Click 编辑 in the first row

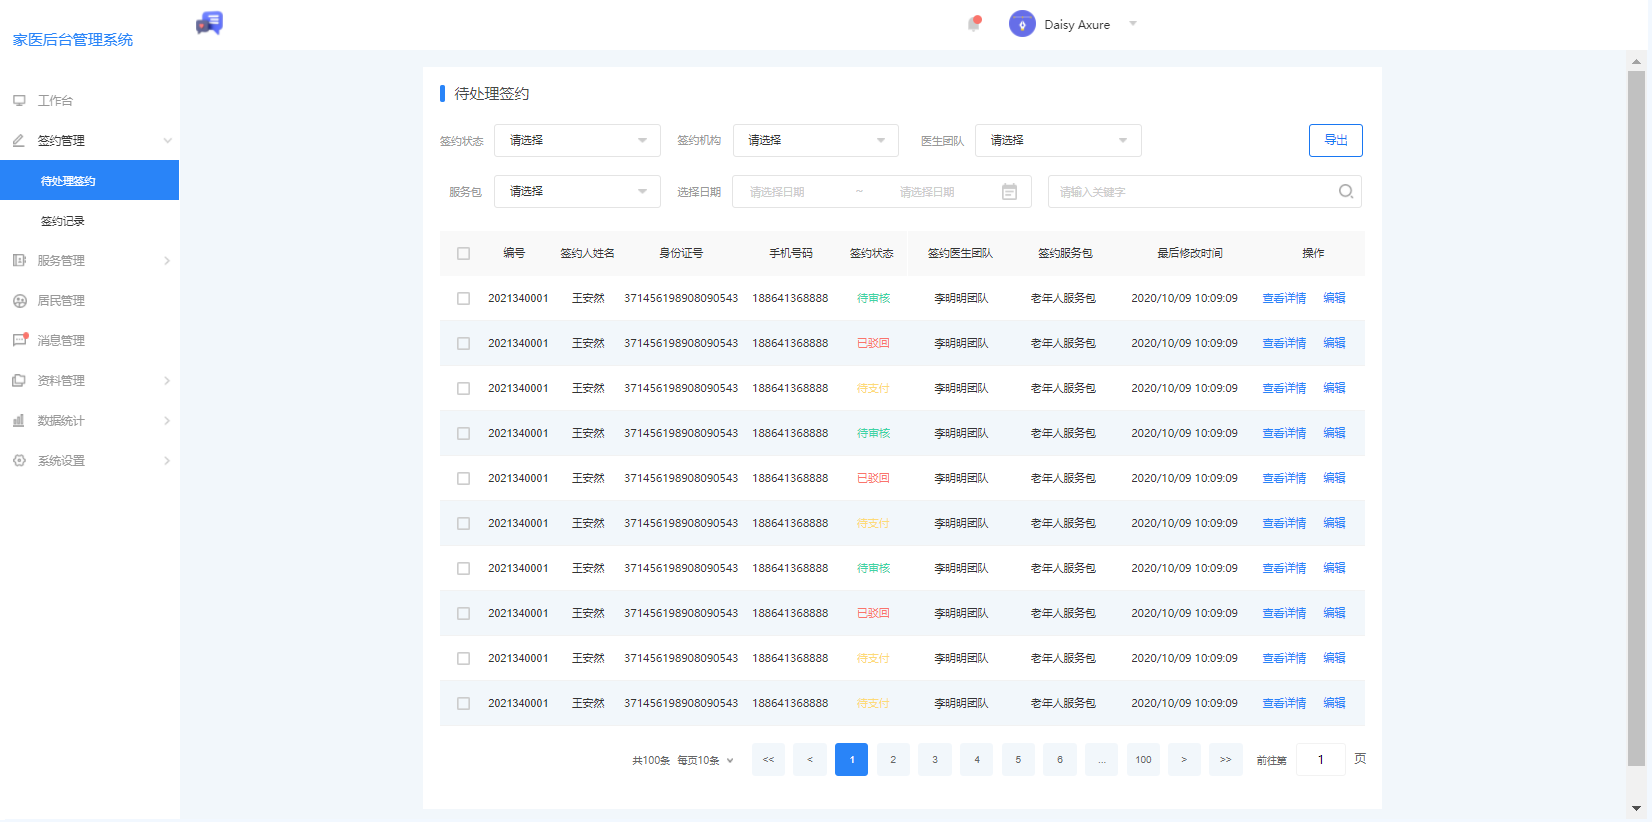coord(1334,298)
